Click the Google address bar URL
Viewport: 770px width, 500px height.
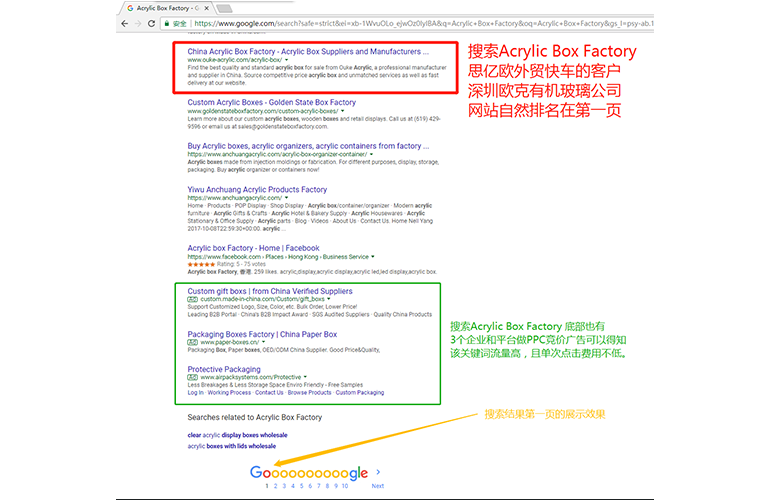(x=423, y=24)
